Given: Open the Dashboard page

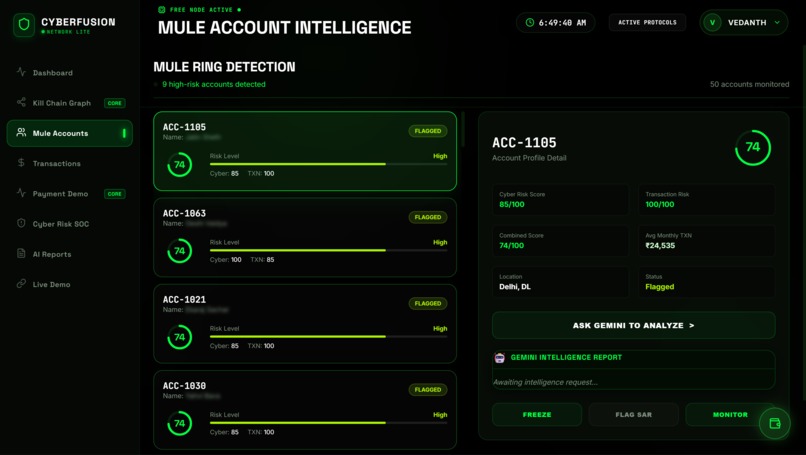Looking at the screenshot, I should (x=69, y=72).
